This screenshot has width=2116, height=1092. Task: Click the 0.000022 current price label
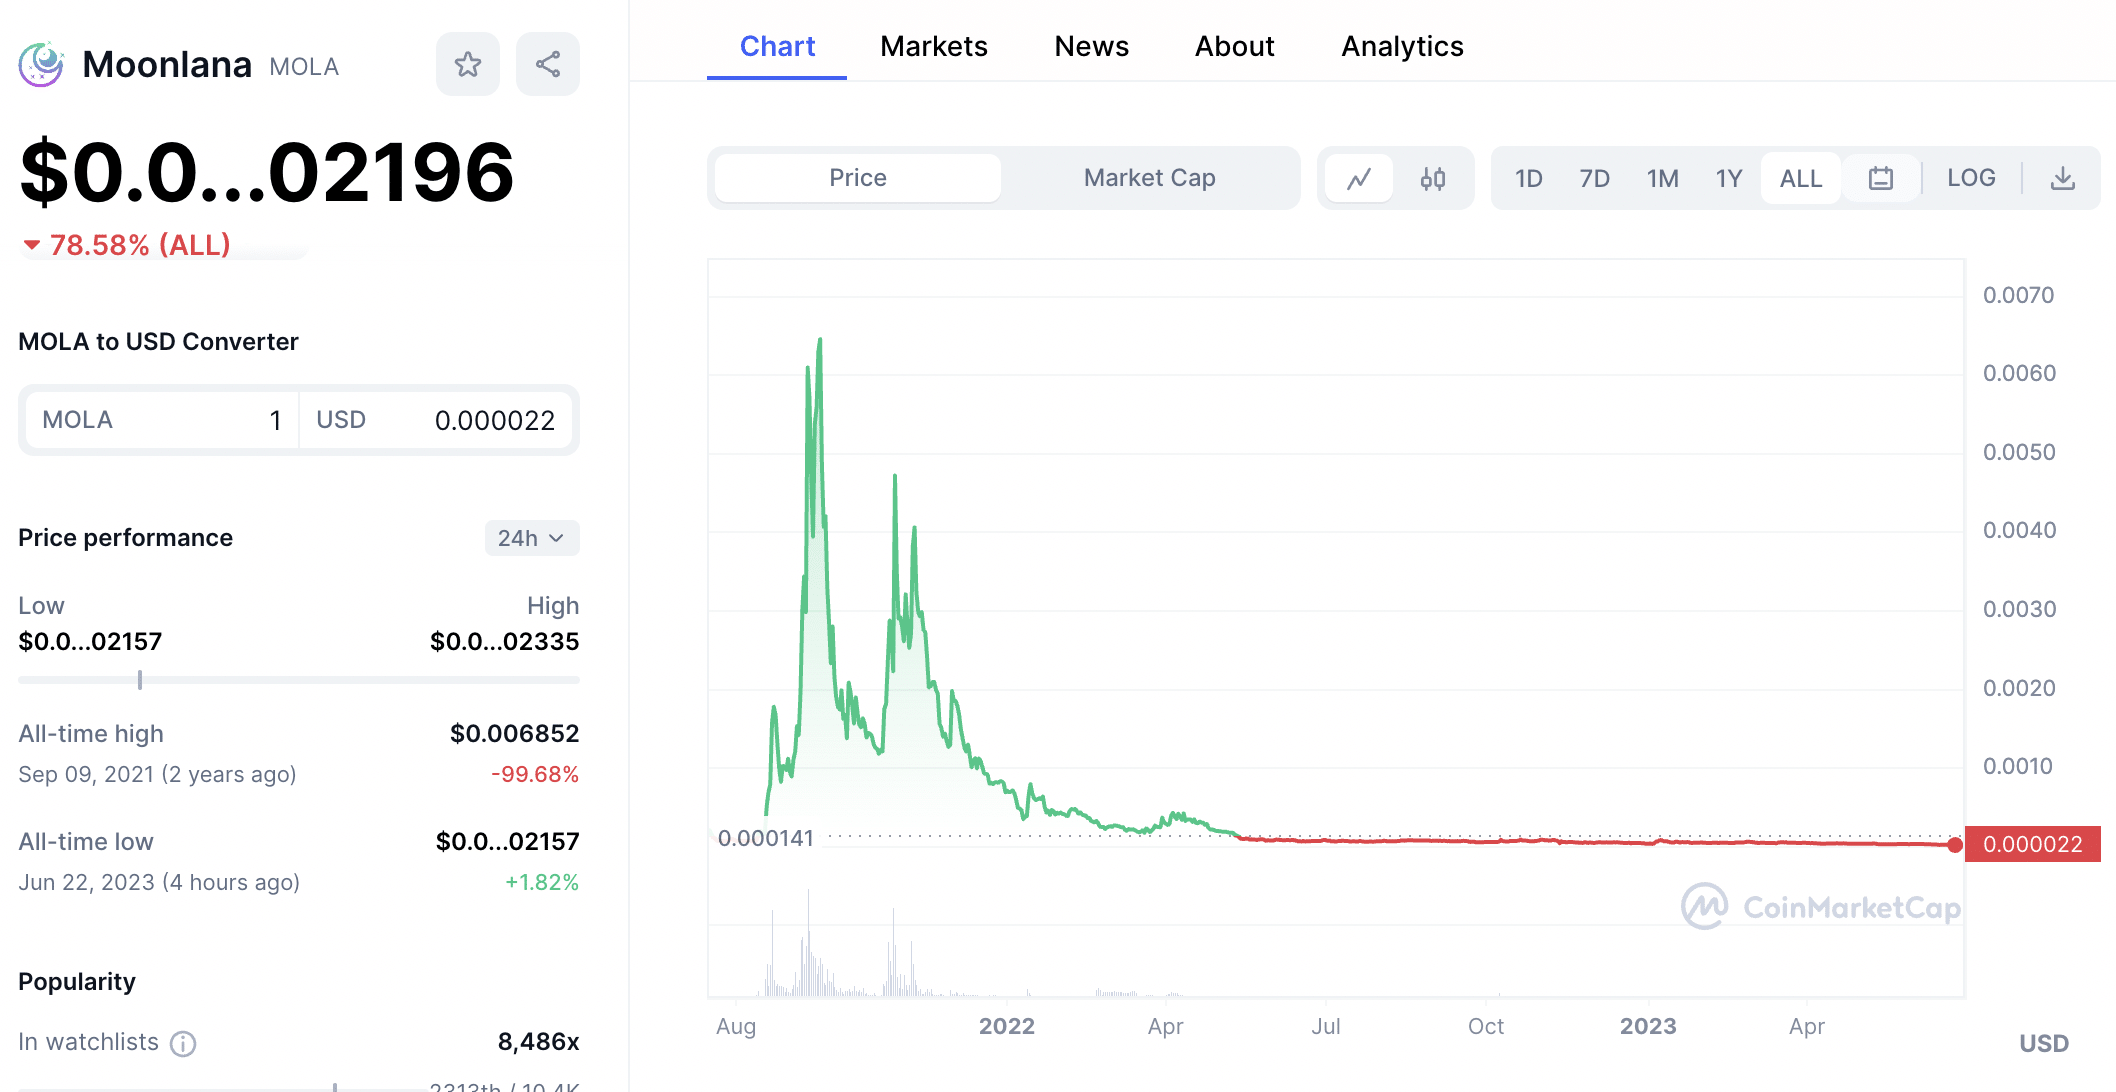pyautogui.click(x=2032, y=844)
